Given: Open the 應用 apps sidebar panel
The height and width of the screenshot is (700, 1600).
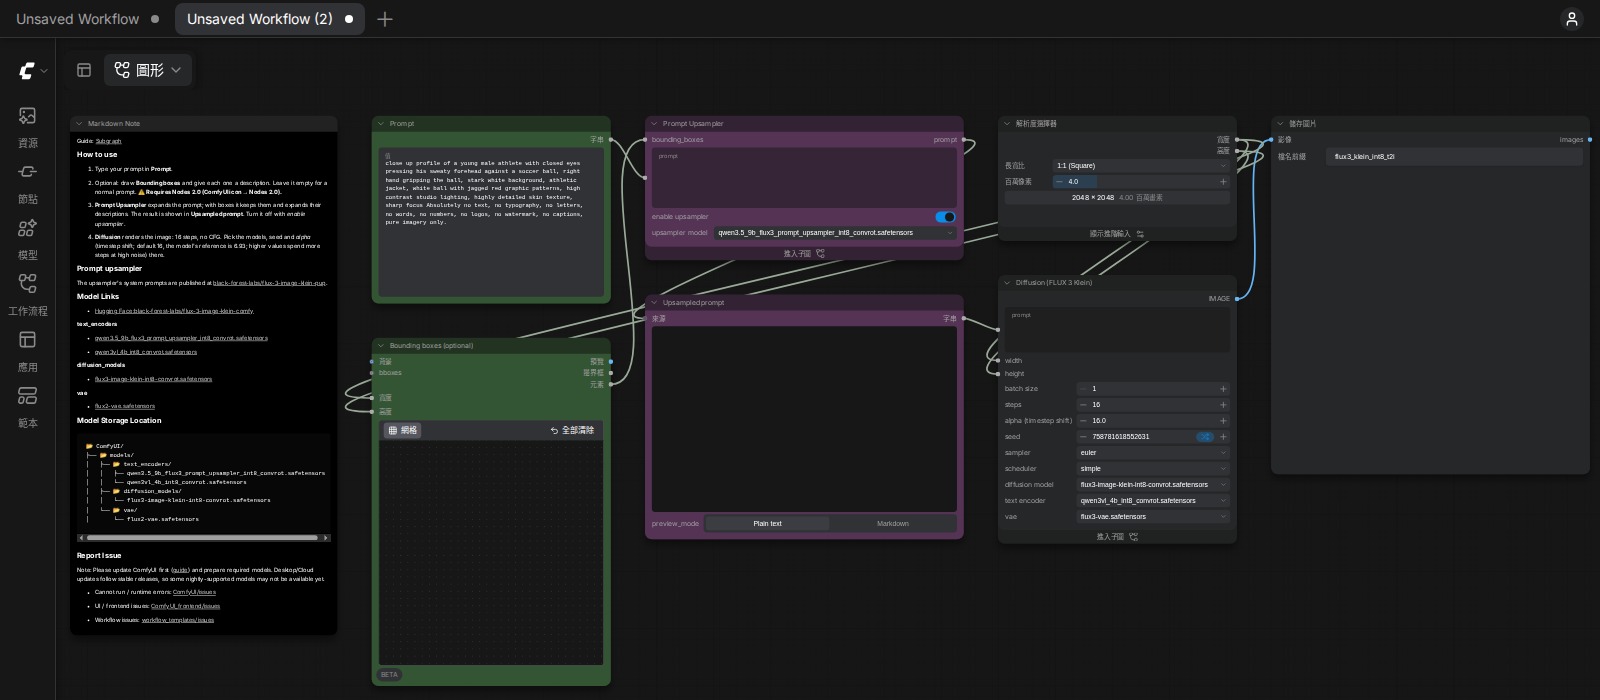Looking at the screenshot, I should pyautogui.click(x=28, y=351).
